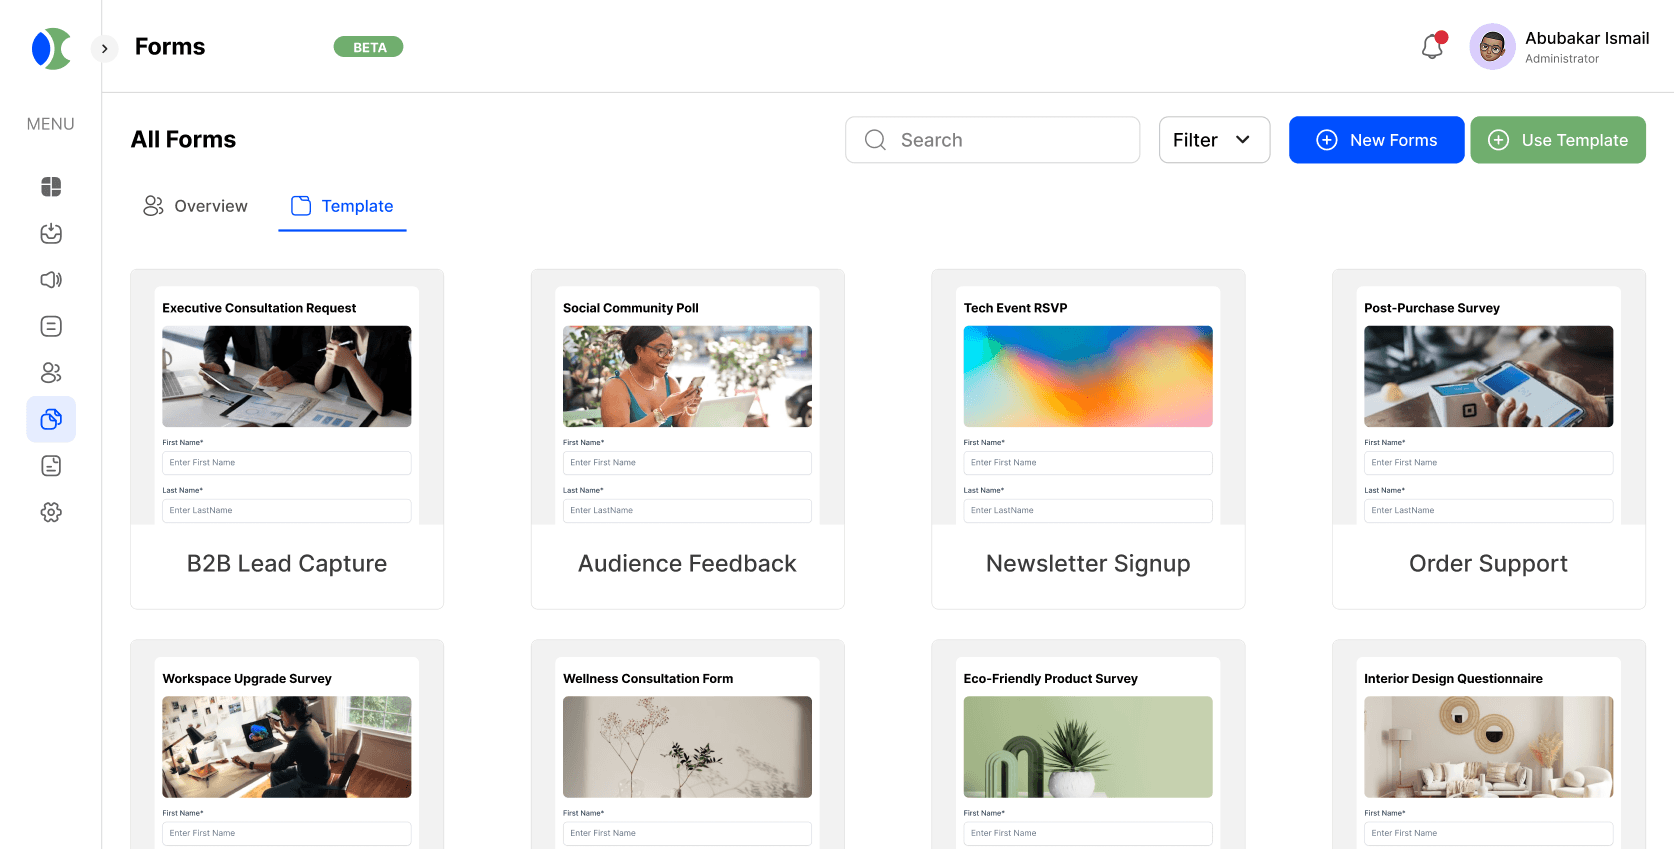Click the Abubakar Ismail user name
Image resolution: width=1674 pixels, height=849 pixels.
pyautogui.click(x=1587, y=38)
